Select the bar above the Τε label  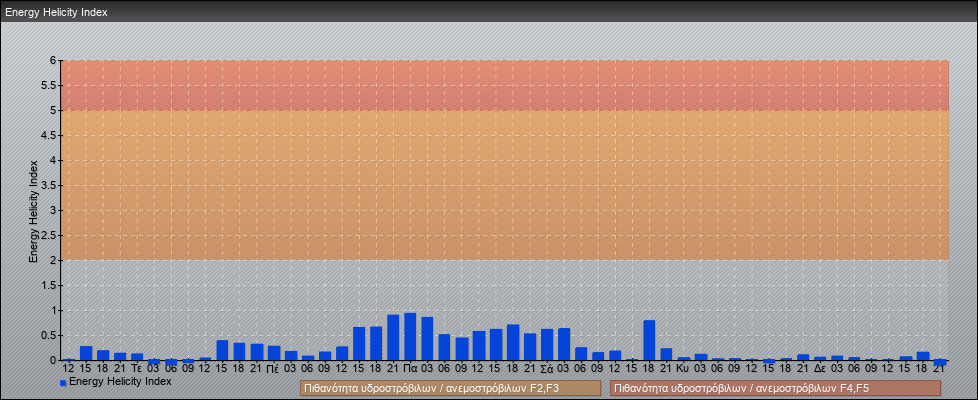coord(137,357)
